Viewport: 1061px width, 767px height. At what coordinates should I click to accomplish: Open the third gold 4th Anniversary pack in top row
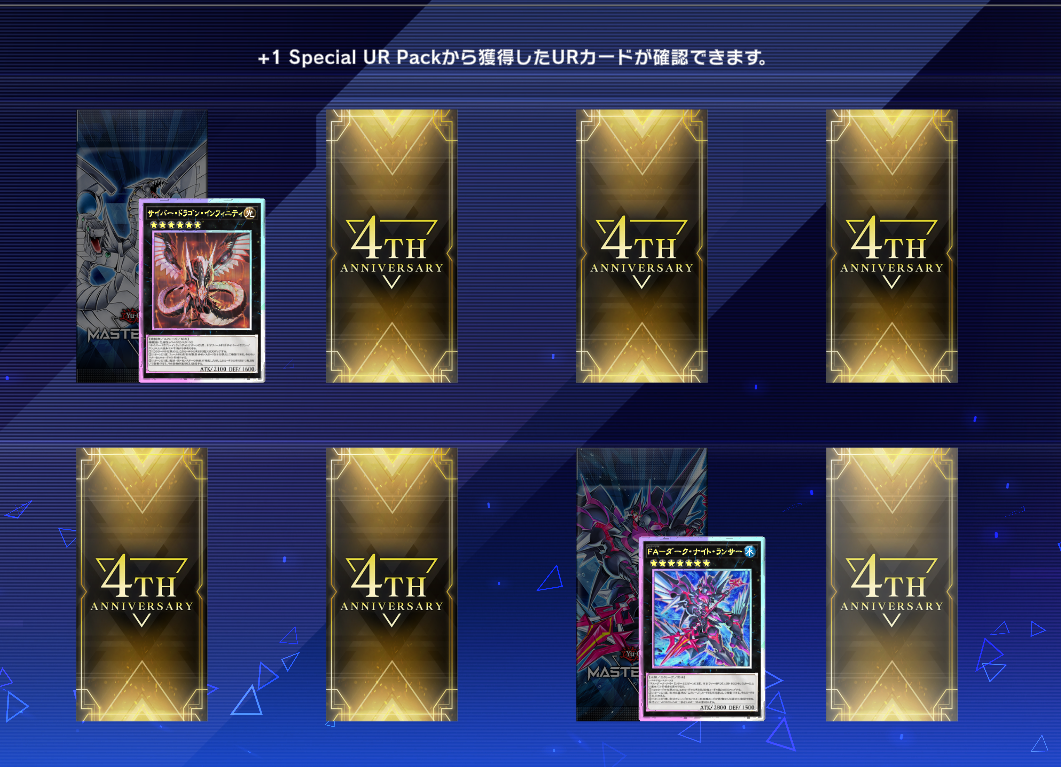(641, 246)
